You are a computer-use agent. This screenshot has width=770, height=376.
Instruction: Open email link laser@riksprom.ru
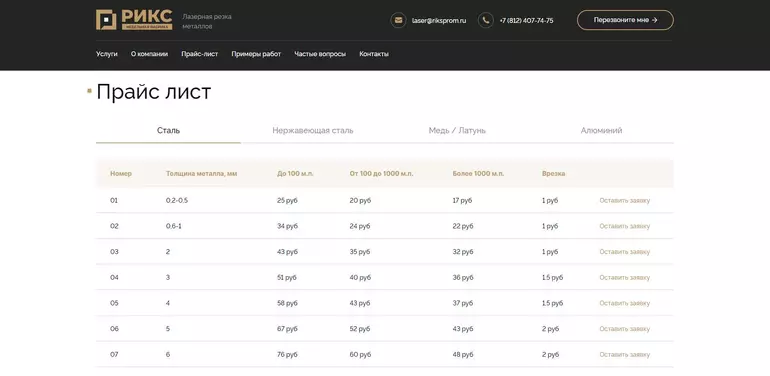point(439,21)
